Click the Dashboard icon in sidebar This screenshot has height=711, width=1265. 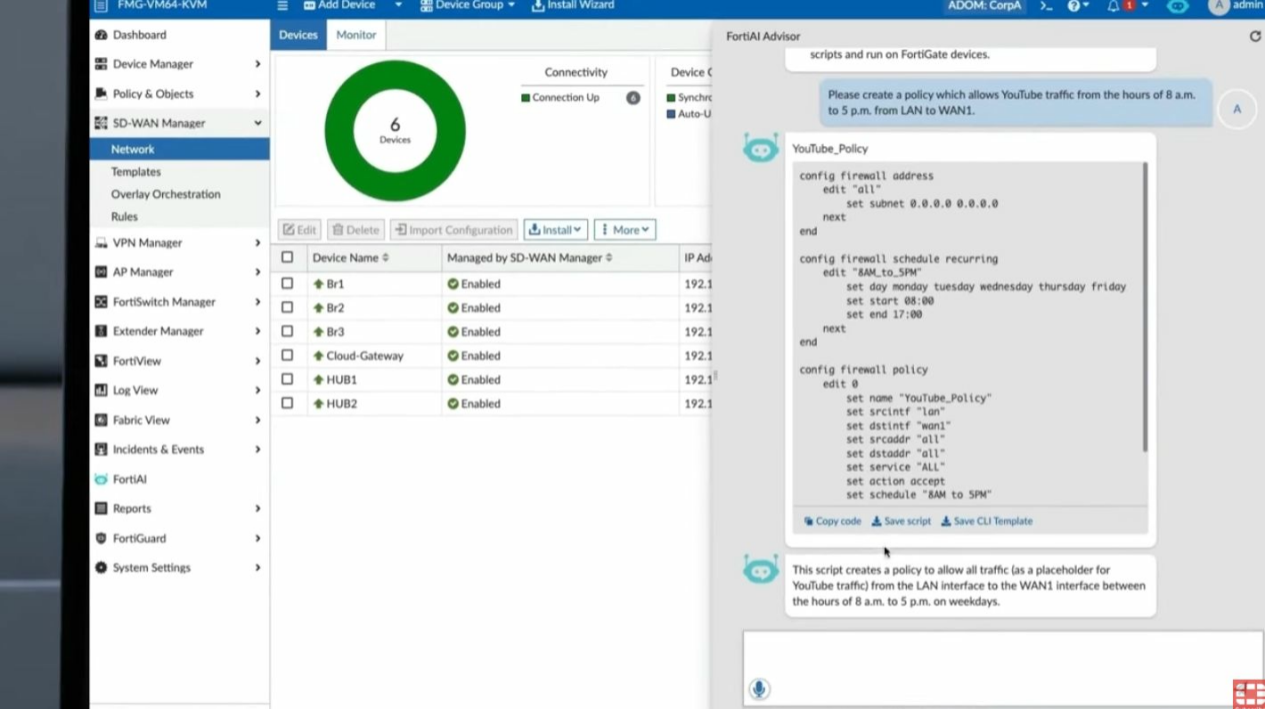[x=101, y=35]
